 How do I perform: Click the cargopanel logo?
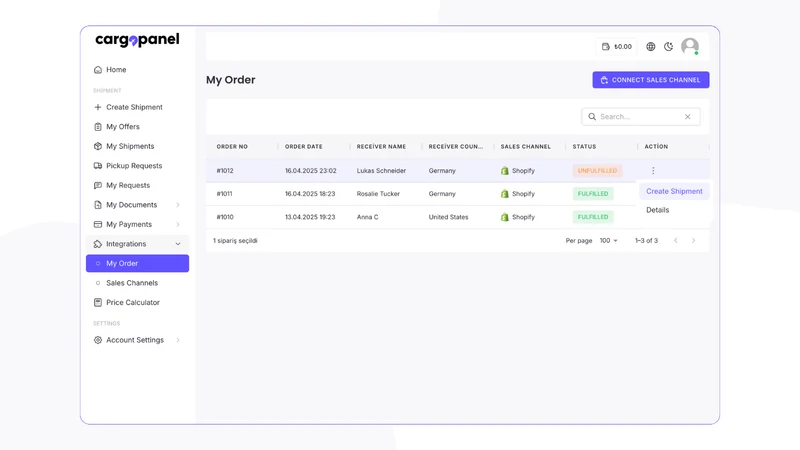[137, 40]
